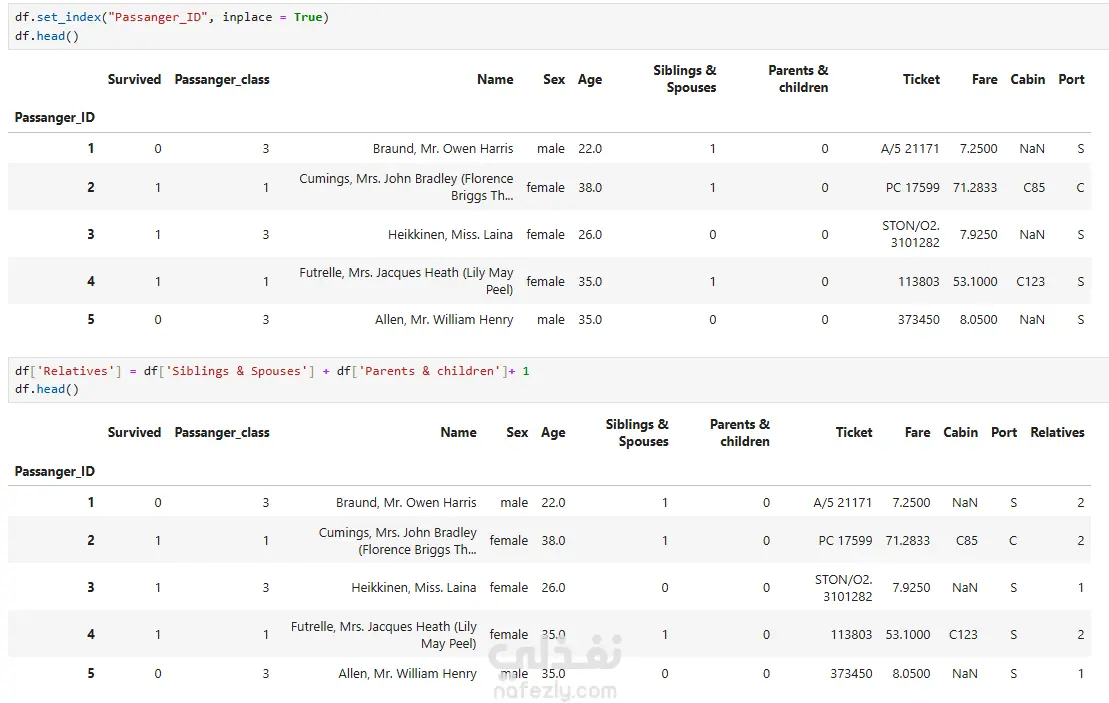
Task: Click ticket PC 17599 in the first table
Action: (x=912, y=187)
